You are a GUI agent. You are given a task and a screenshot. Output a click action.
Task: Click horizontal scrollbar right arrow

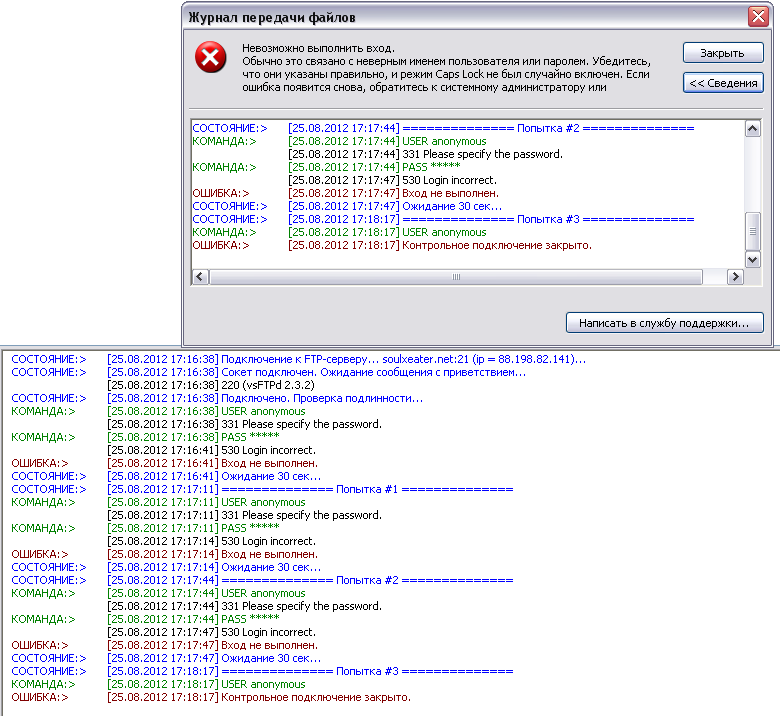click(x=735, y=277)
